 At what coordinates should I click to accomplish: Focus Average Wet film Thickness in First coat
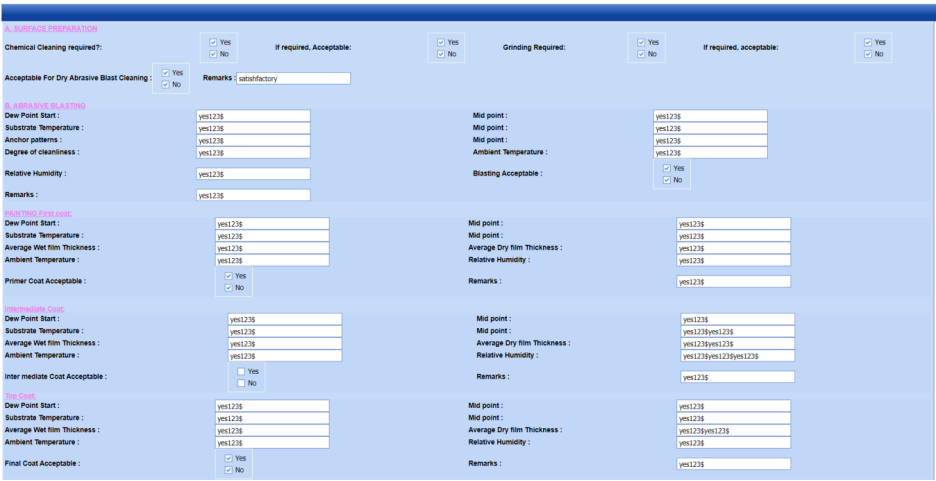(272, 248)
